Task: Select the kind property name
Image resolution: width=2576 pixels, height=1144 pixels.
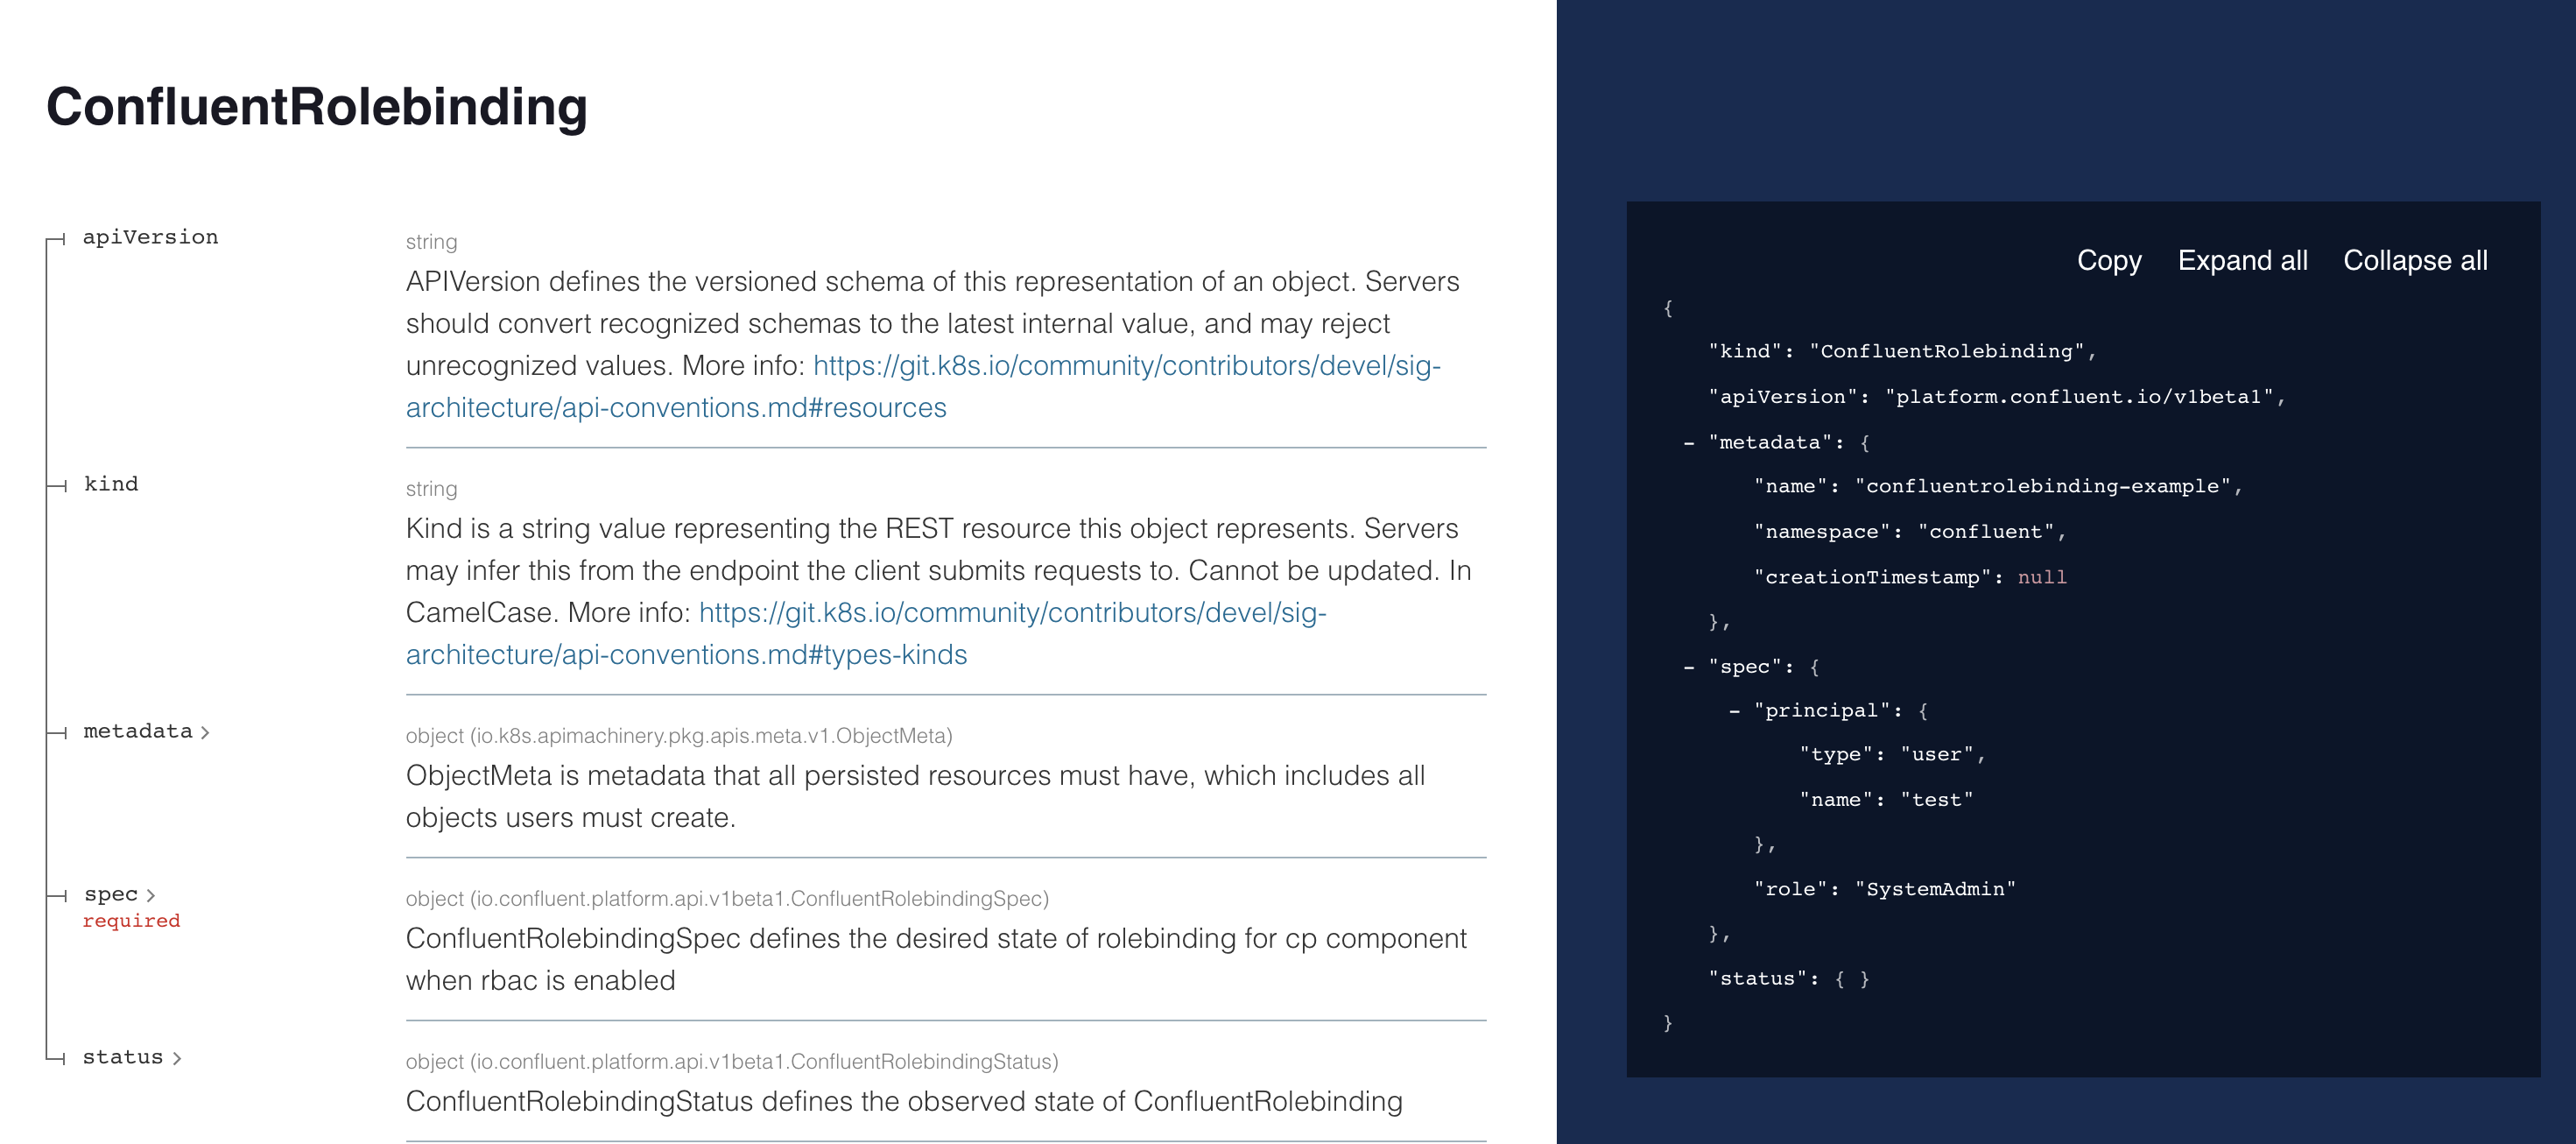Action: coord(111,485)
